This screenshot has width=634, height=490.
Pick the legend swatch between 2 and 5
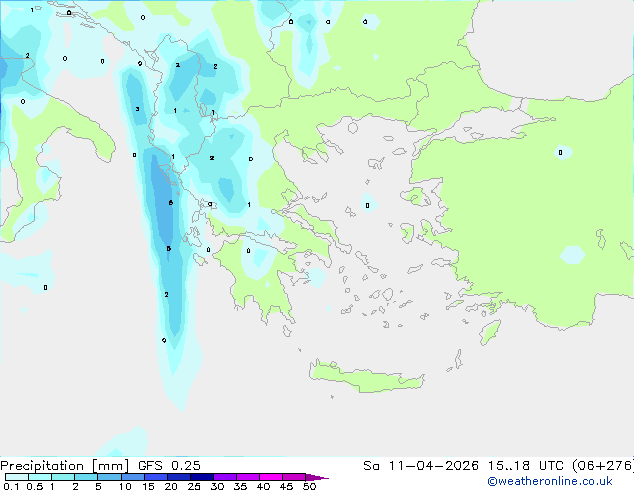point(86,477)
